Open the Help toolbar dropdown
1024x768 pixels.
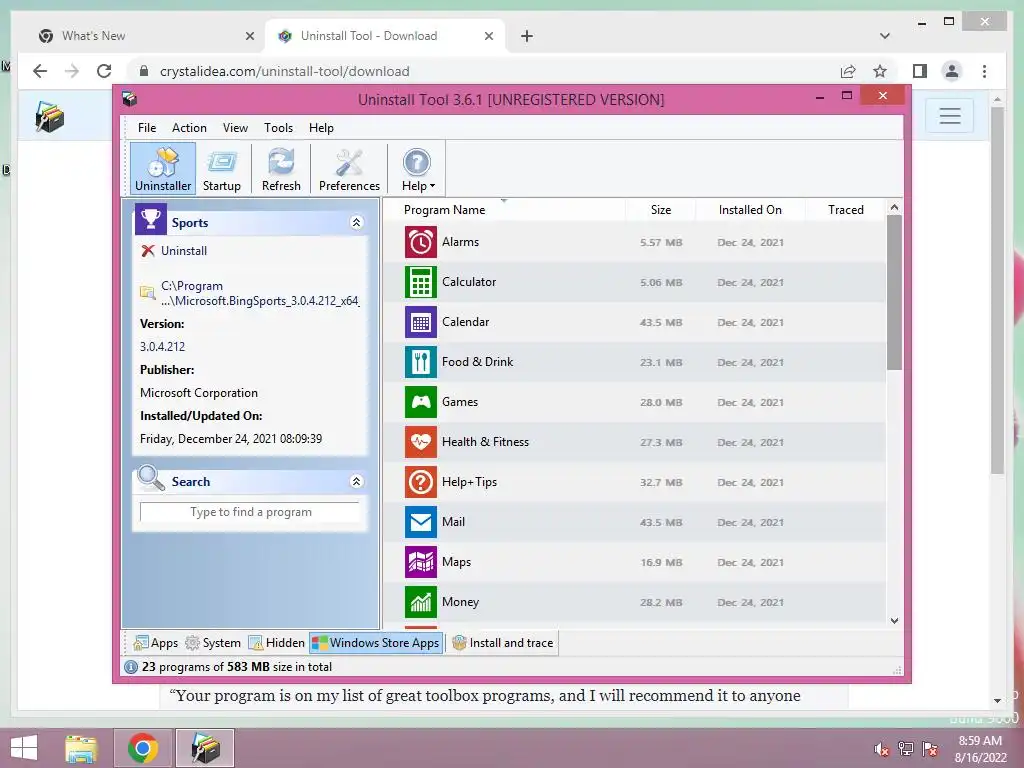418,168
